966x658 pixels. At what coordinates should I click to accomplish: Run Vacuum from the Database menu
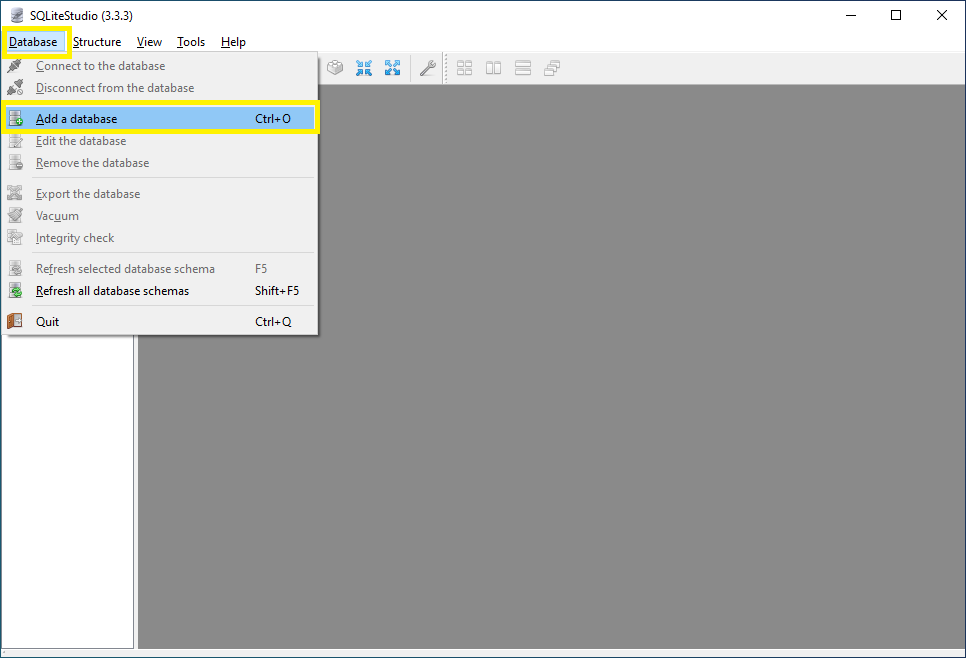(x=160, y=216)
